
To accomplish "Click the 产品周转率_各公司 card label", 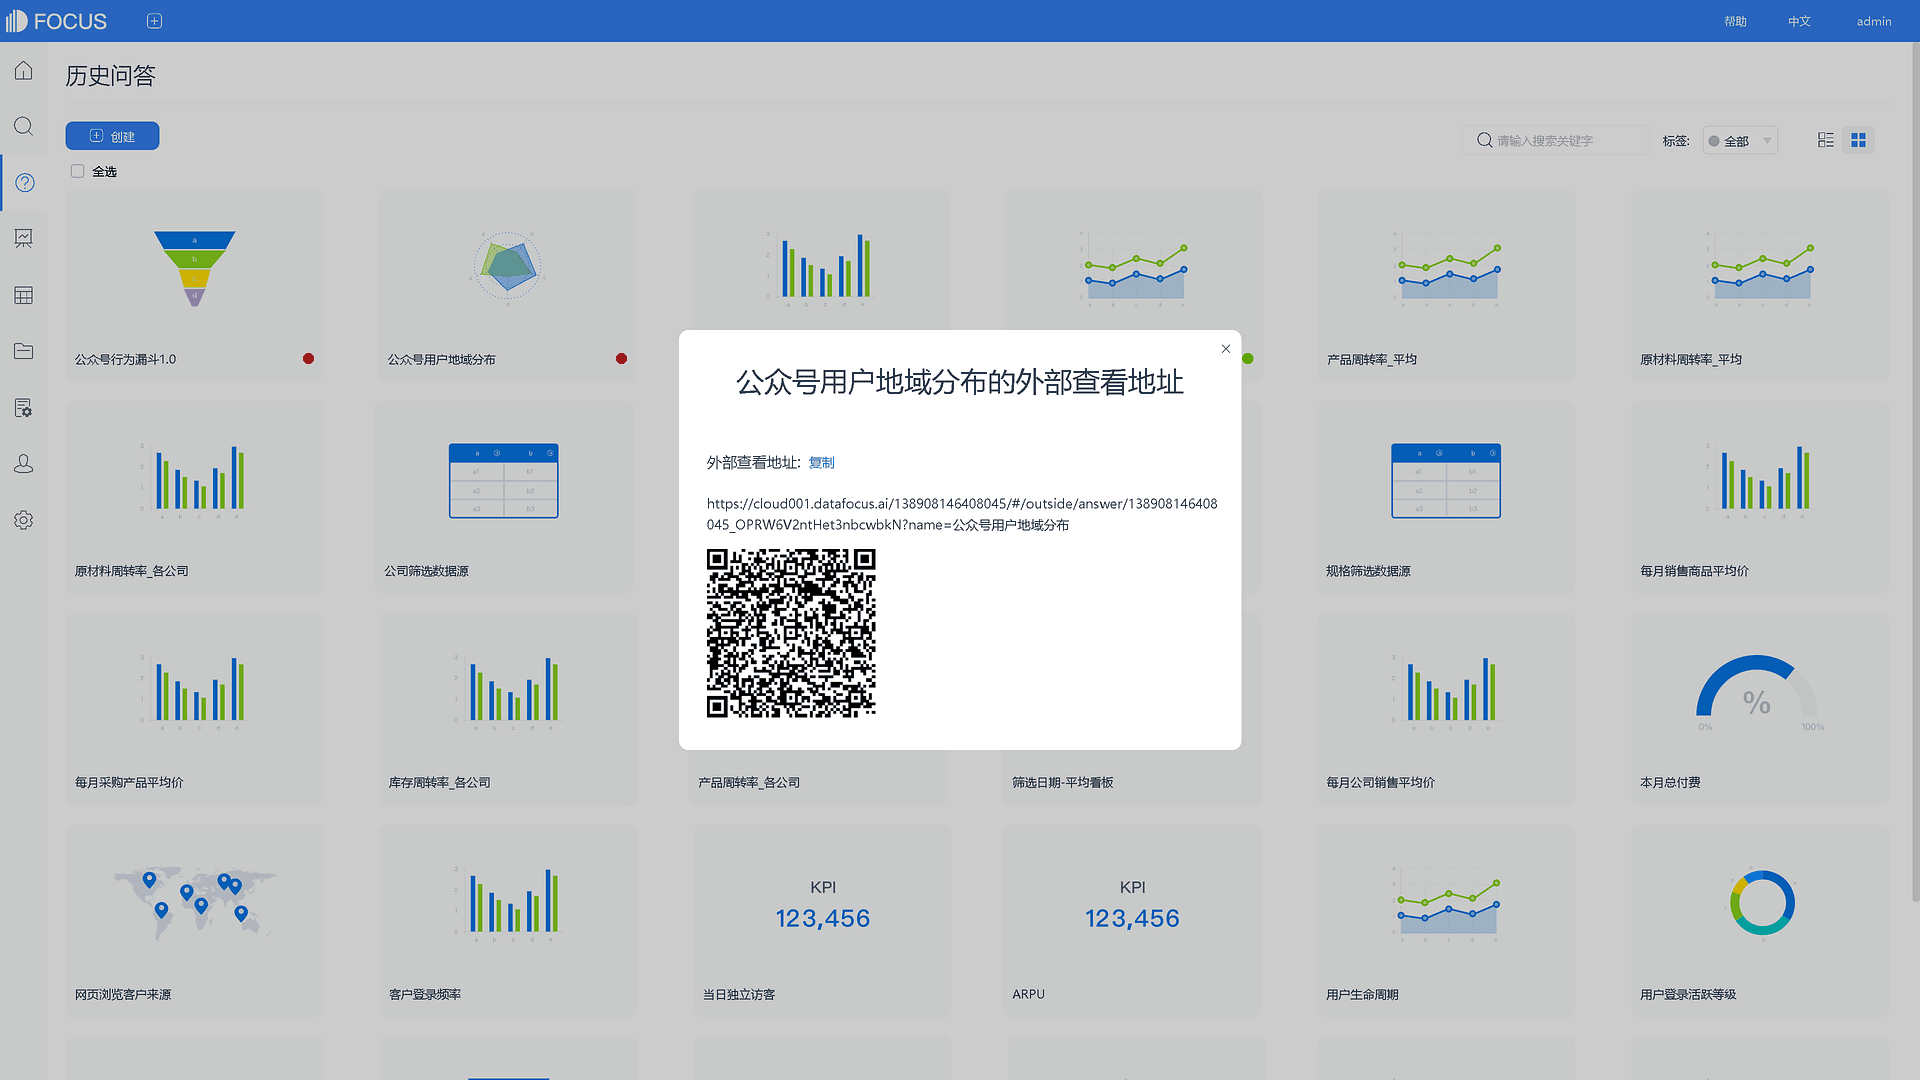I will pos(749,782).
